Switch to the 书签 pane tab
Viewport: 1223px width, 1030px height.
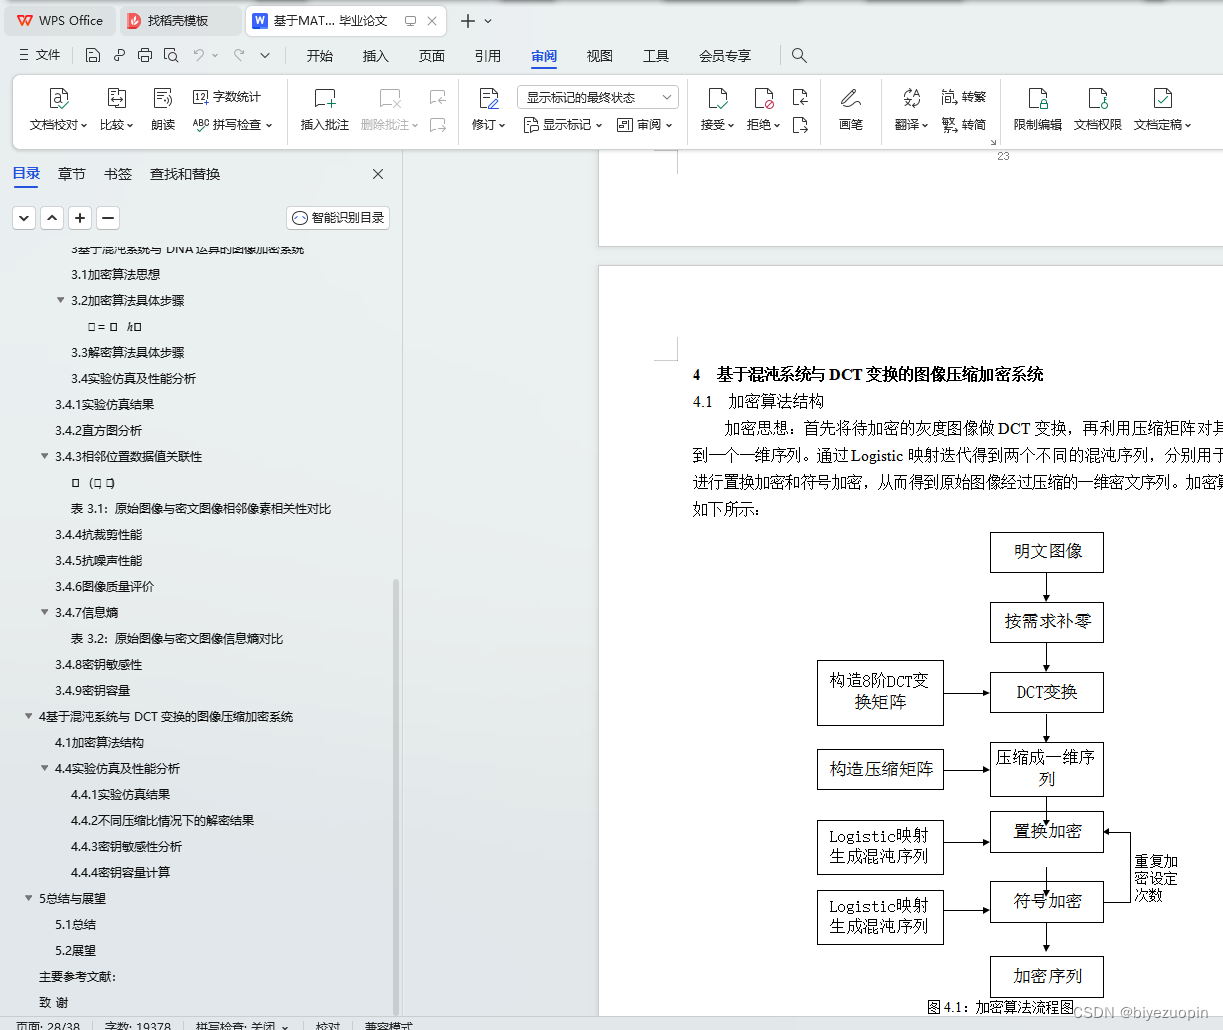tap(118, 174)
